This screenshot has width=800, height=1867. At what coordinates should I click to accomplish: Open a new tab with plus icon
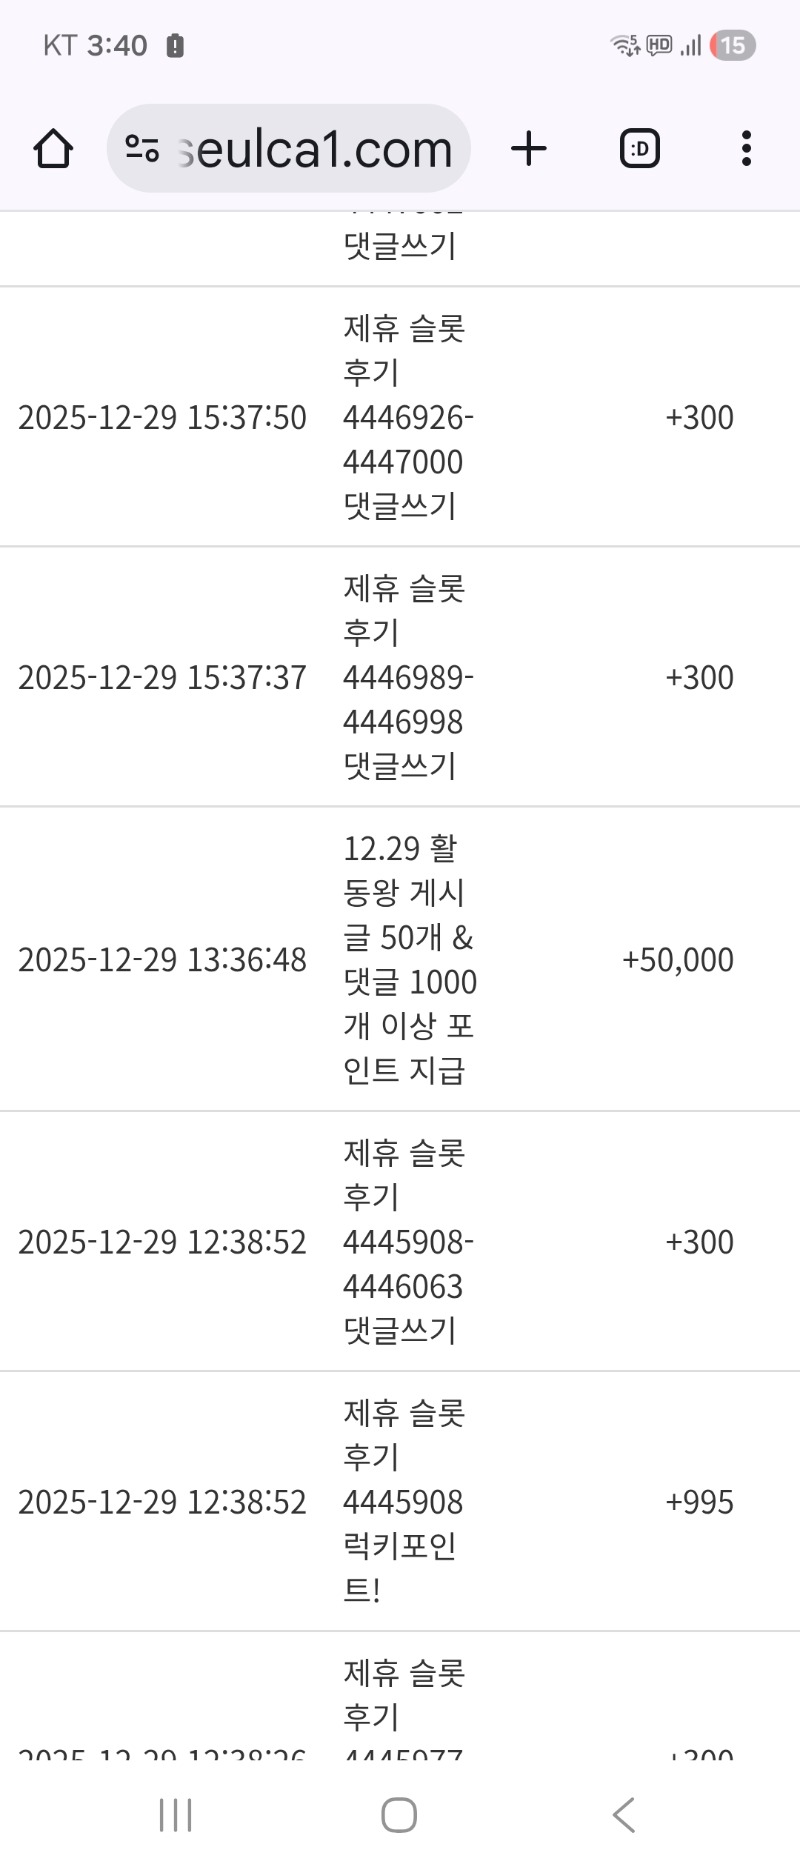coord(529,149)
